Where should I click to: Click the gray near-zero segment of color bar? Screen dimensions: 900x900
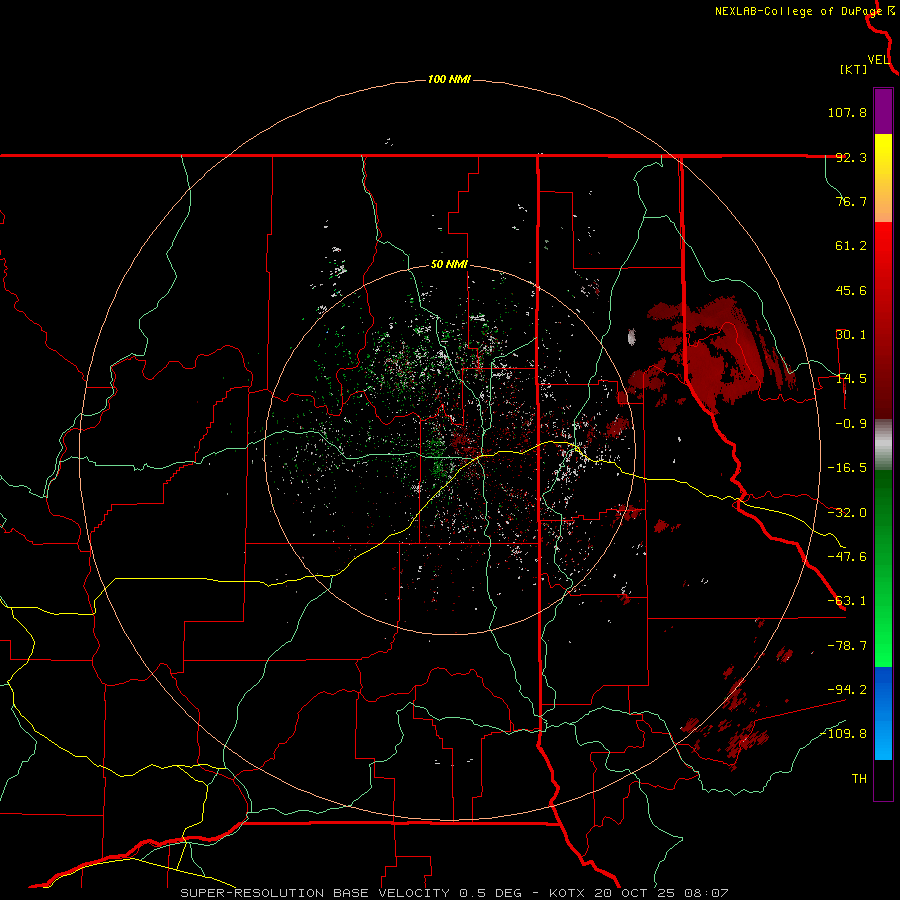883,445
